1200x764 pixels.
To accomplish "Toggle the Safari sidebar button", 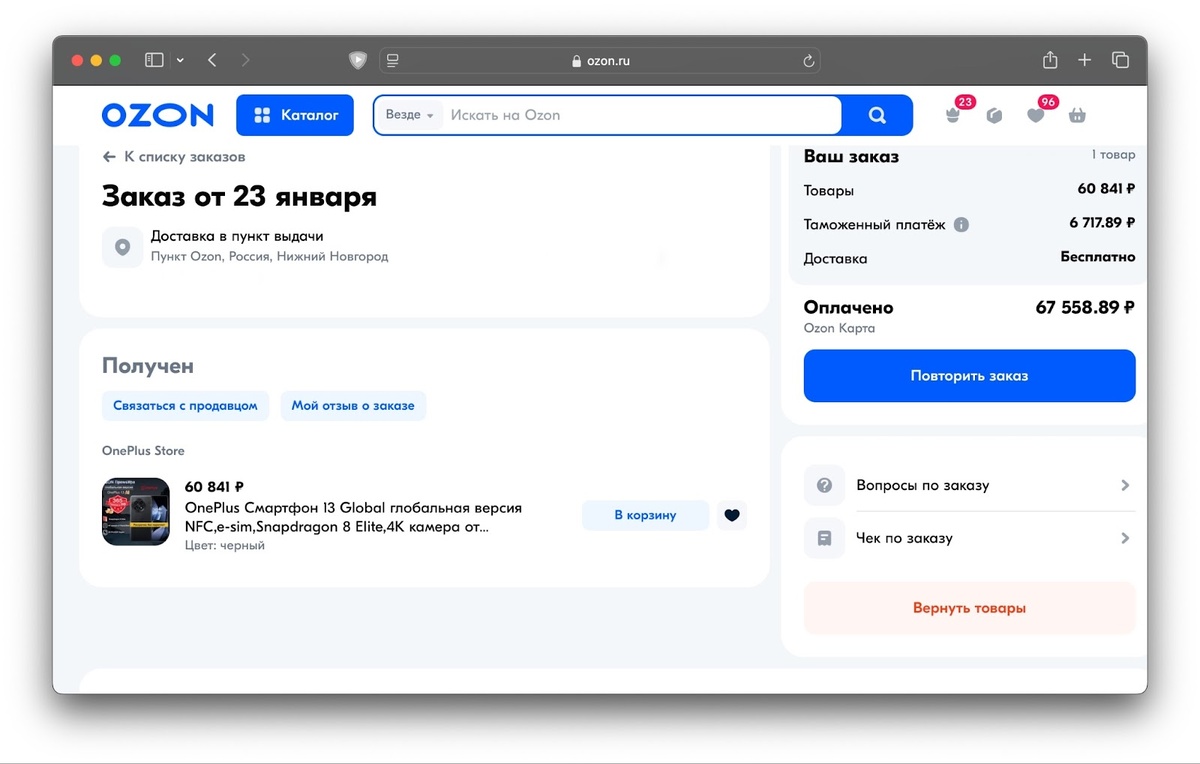I will pos(154,60).
